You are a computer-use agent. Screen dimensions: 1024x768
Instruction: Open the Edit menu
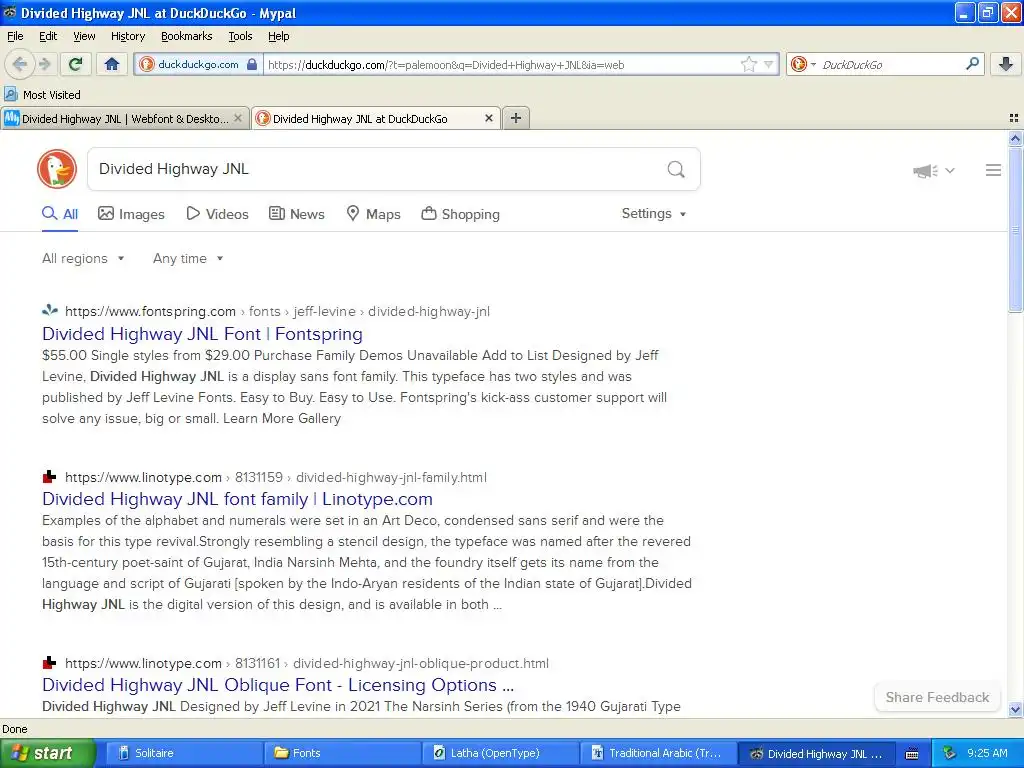pos(48,36)
